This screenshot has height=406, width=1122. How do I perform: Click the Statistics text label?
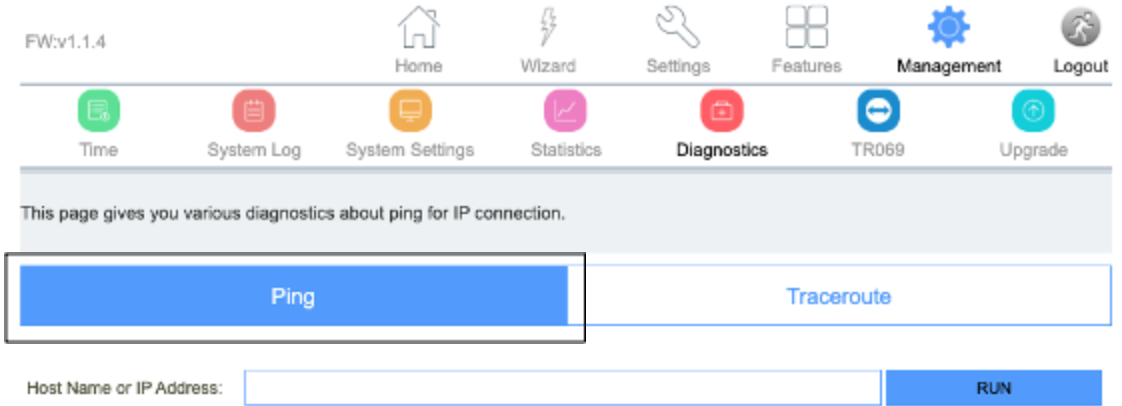[566, 150]
